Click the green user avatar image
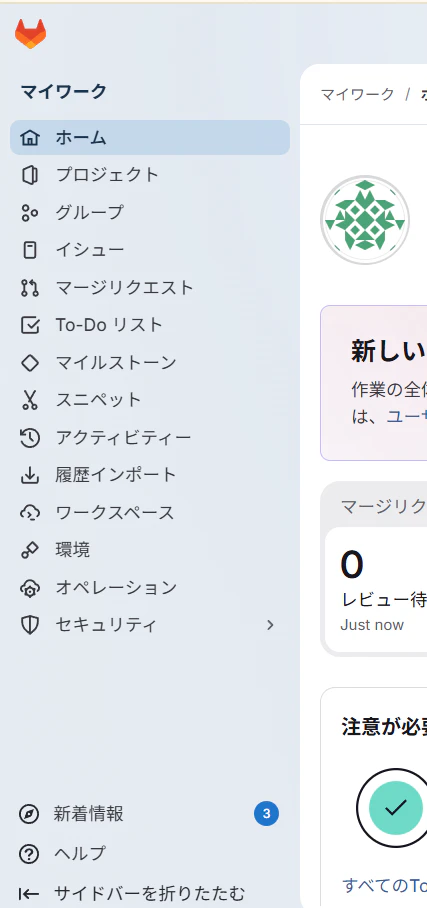427x908 pixels. (365, 220)
